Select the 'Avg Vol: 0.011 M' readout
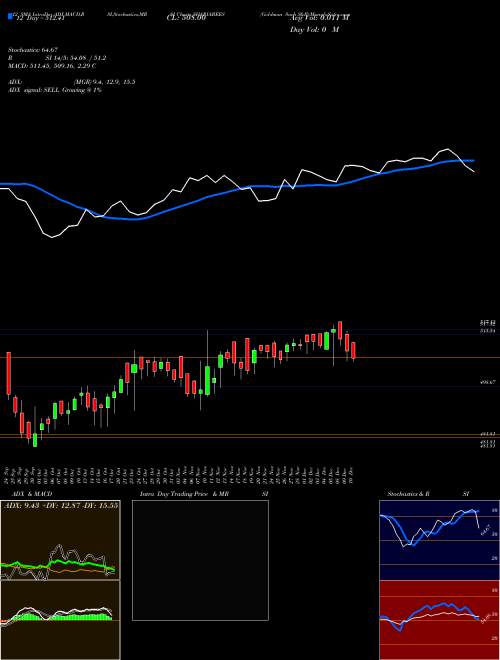 [x=319, y=18]
